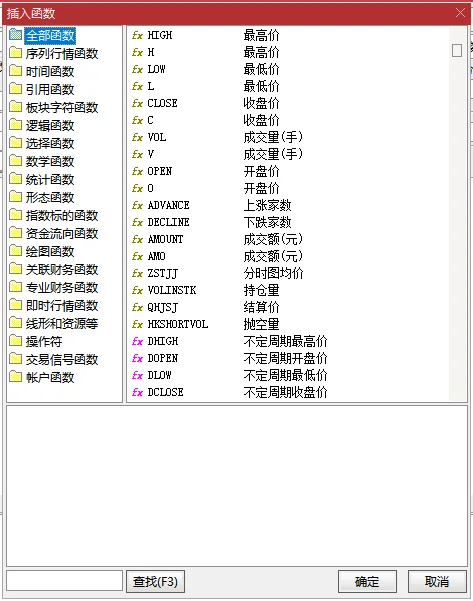Click the fx icon beside OPEN
The image size is (473, 601).
(137, 171)
